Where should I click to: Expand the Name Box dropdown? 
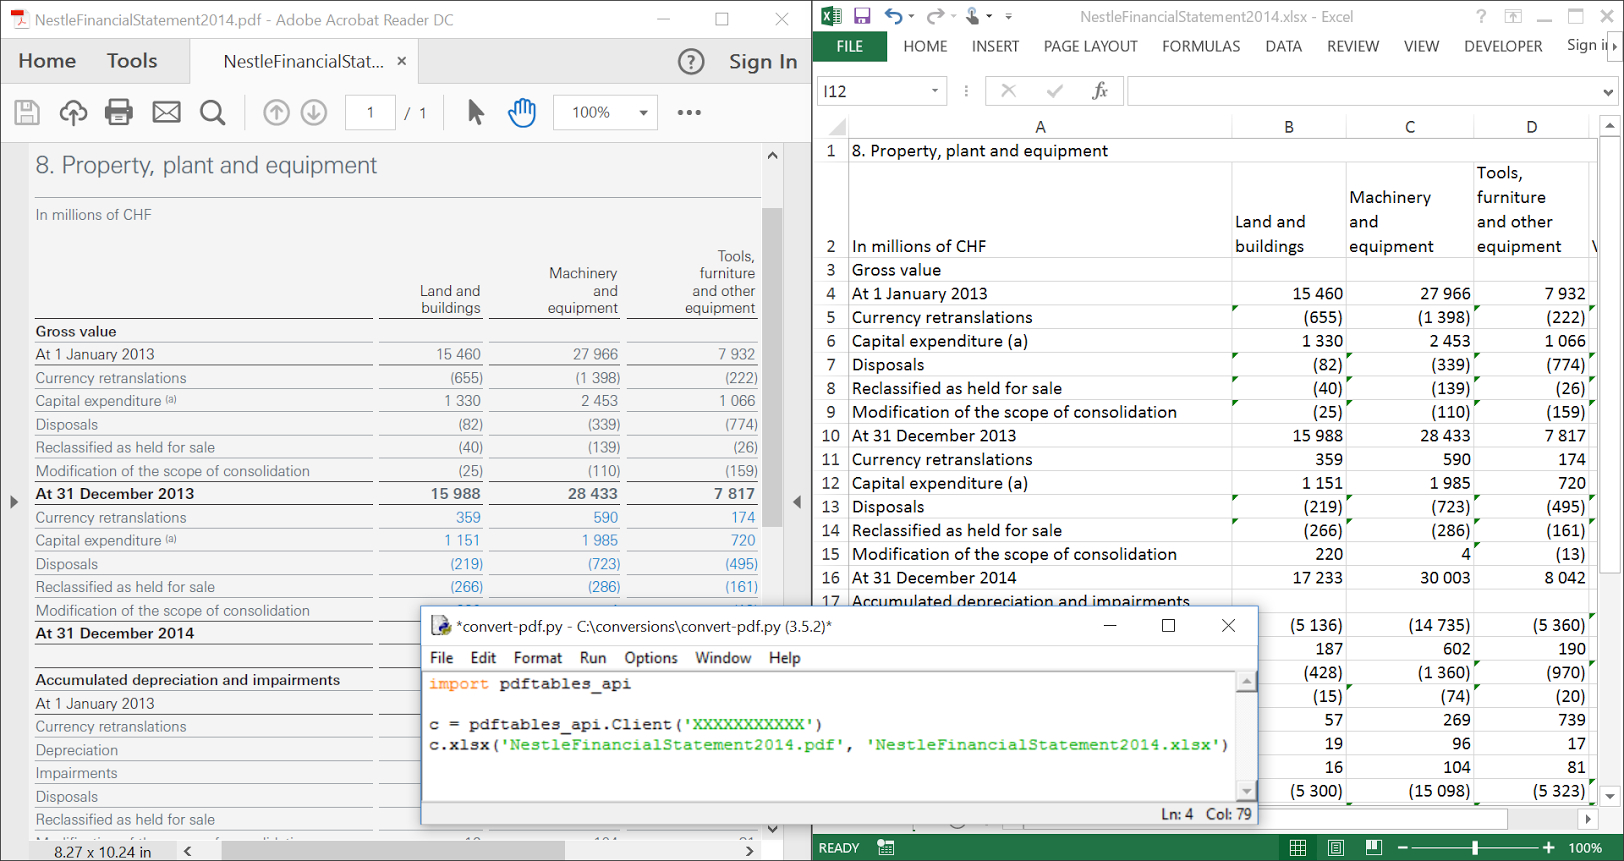click(x=935, y=91)
